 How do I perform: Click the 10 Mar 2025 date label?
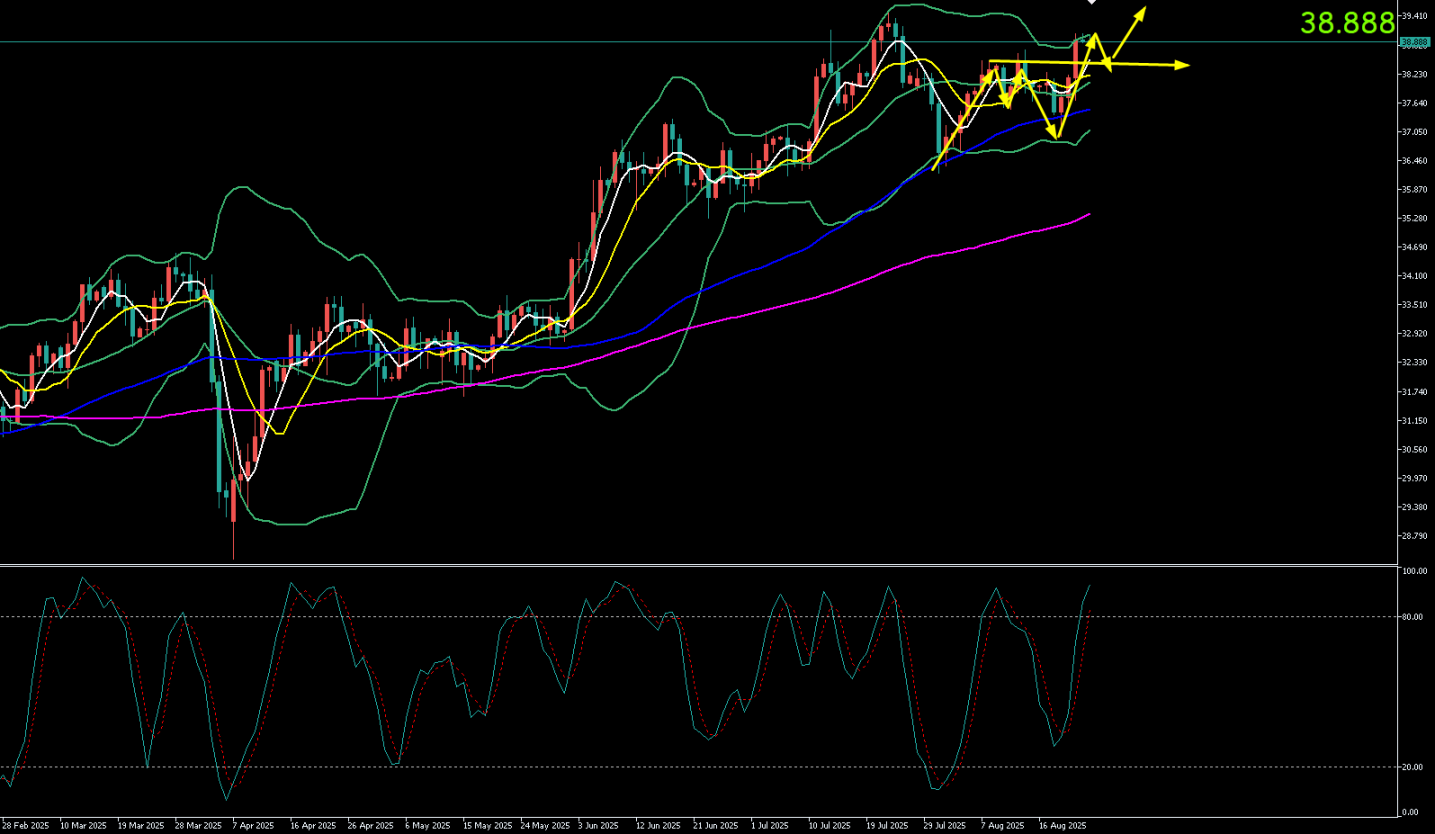83,826
